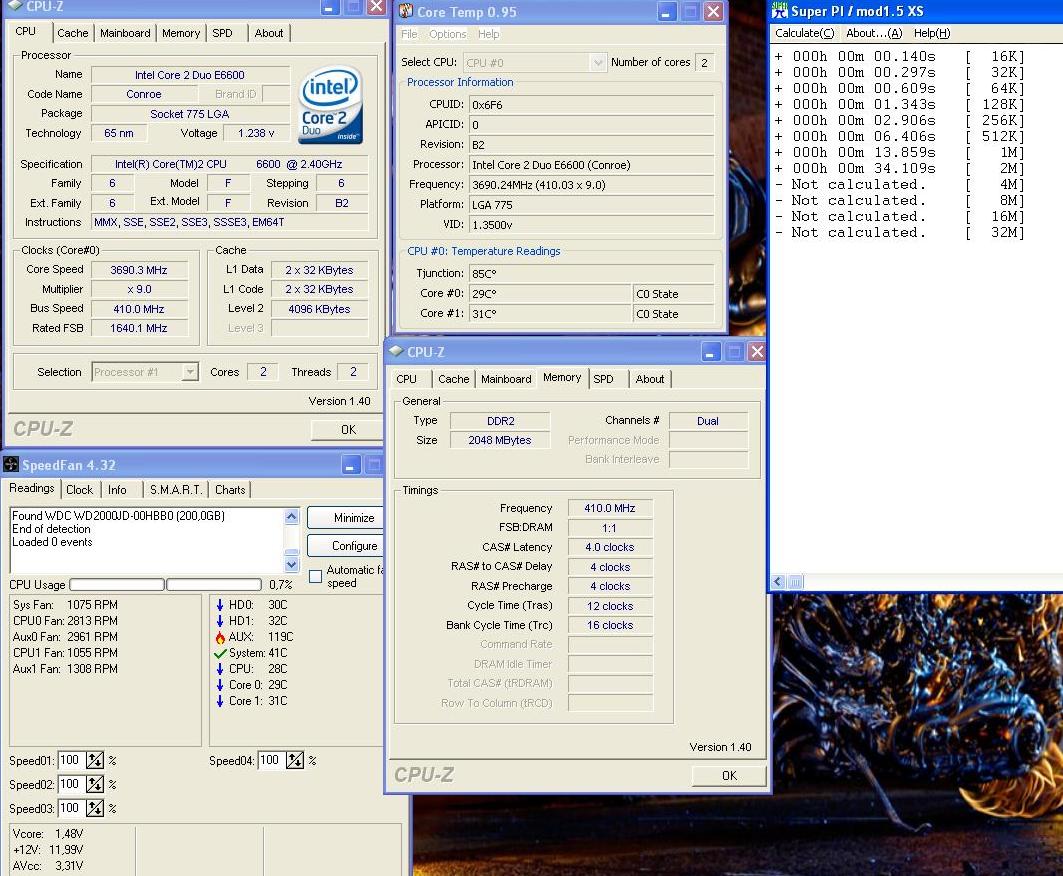Viewport: 1063px width, 876px height.
Task: Click OK button in top CPU-Z window
Action: point(348,430)
